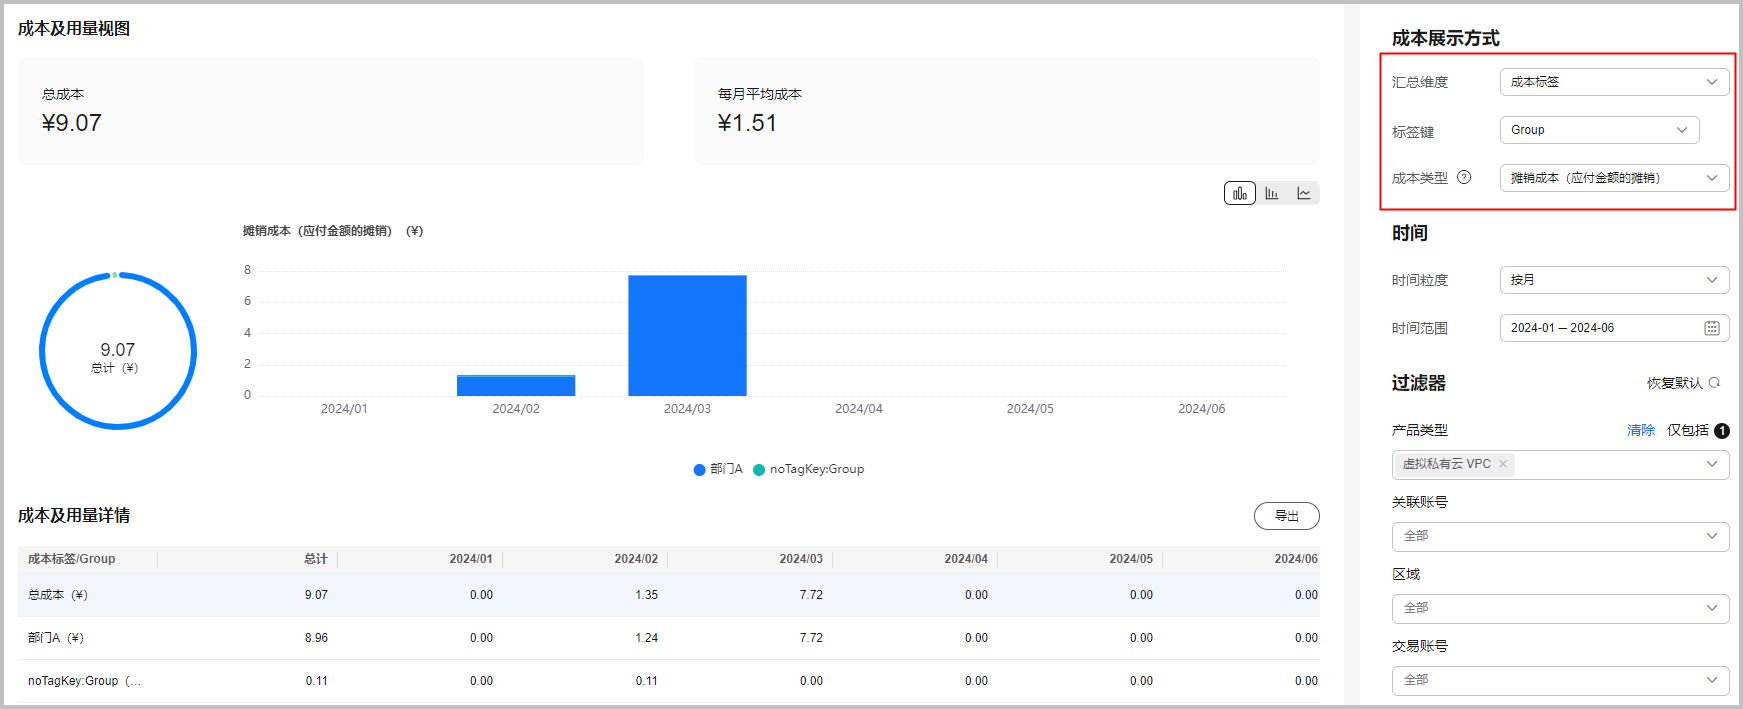1743x709 pixels.
Task: Switch to the stacked column chart icon
Action: (x=1240, y=193)
